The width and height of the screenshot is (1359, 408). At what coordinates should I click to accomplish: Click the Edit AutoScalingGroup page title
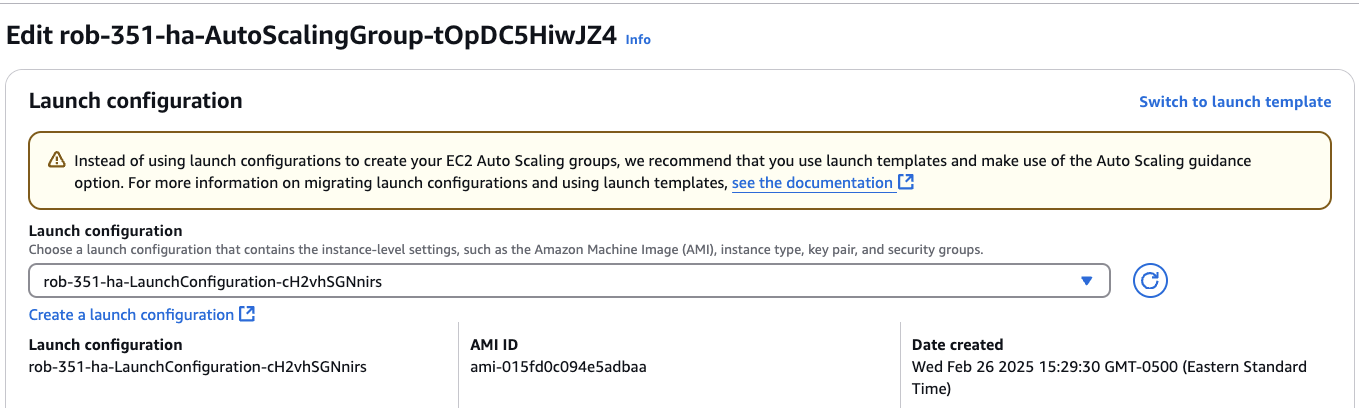tap(311, 37)
